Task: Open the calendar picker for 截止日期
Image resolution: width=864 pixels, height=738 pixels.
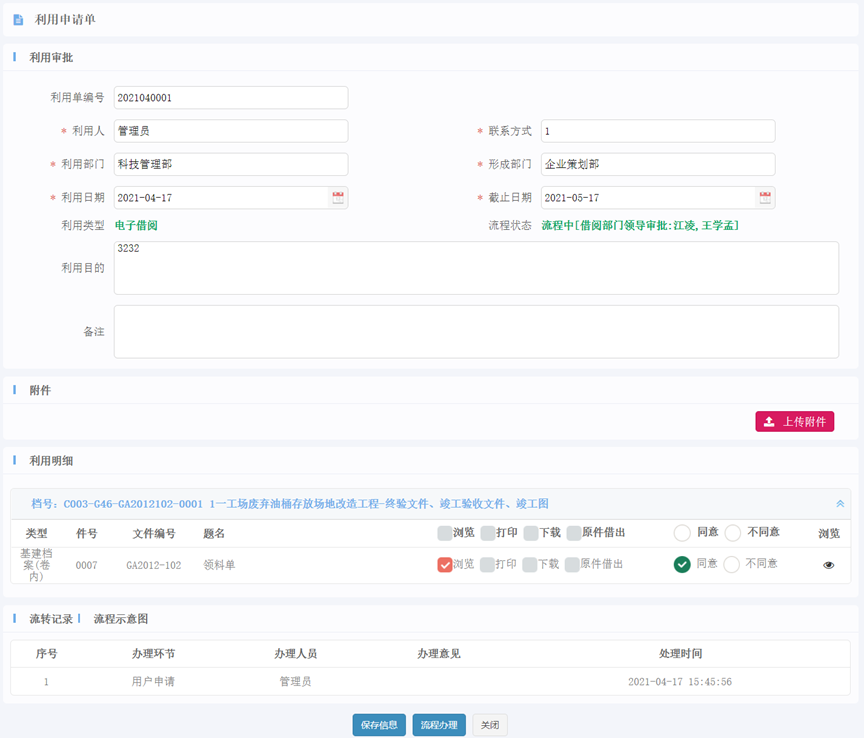Action: (765, 197)
